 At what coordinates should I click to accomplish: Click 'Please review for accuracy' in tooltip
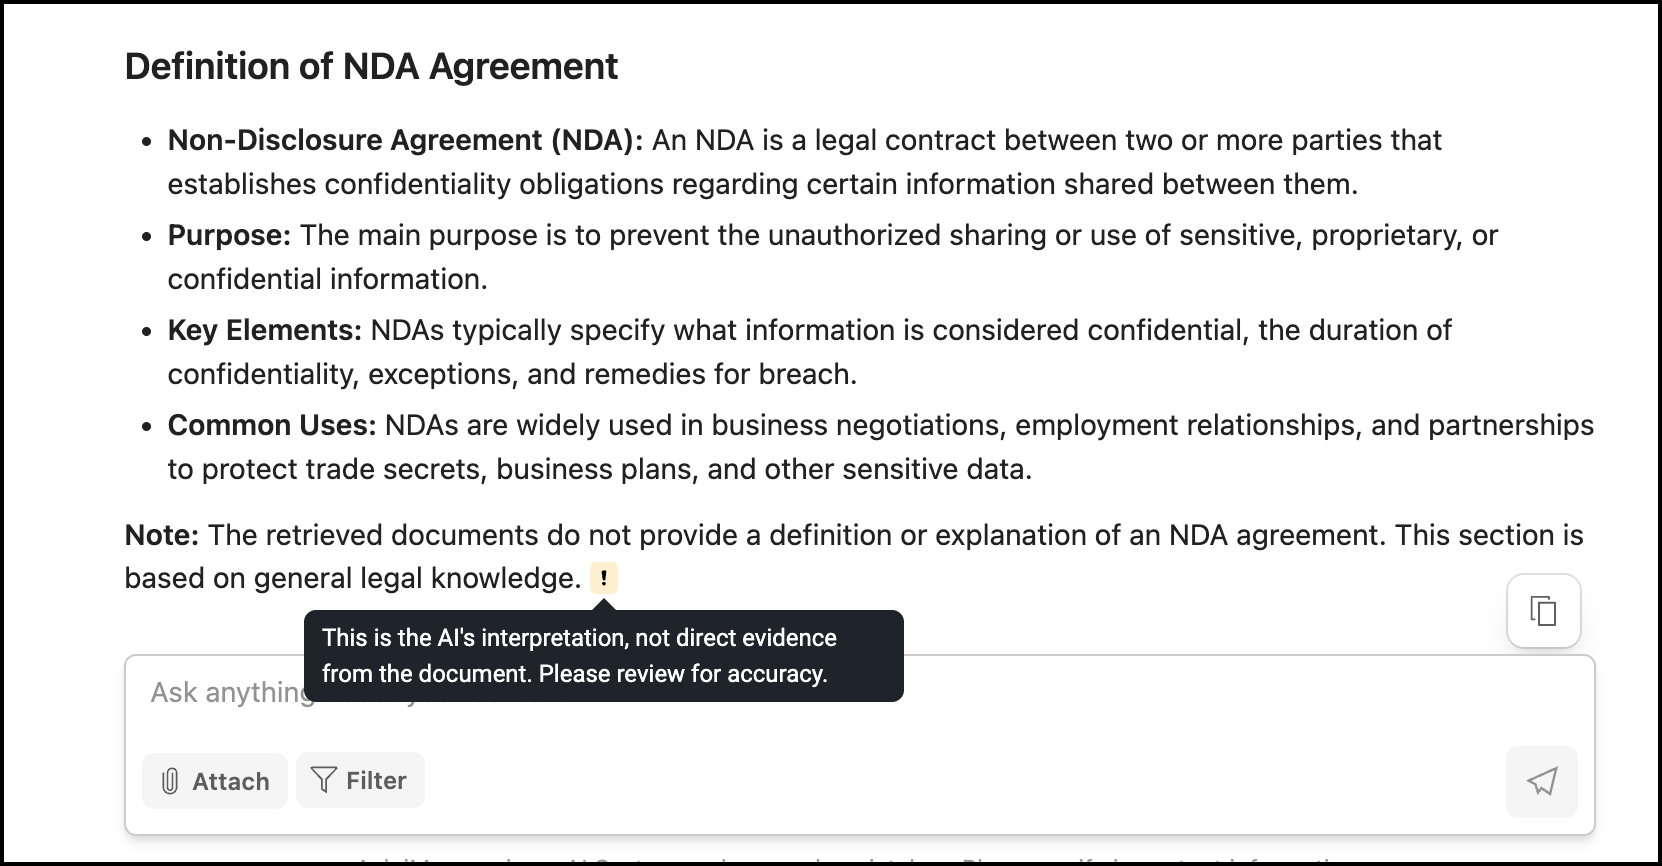683,674
